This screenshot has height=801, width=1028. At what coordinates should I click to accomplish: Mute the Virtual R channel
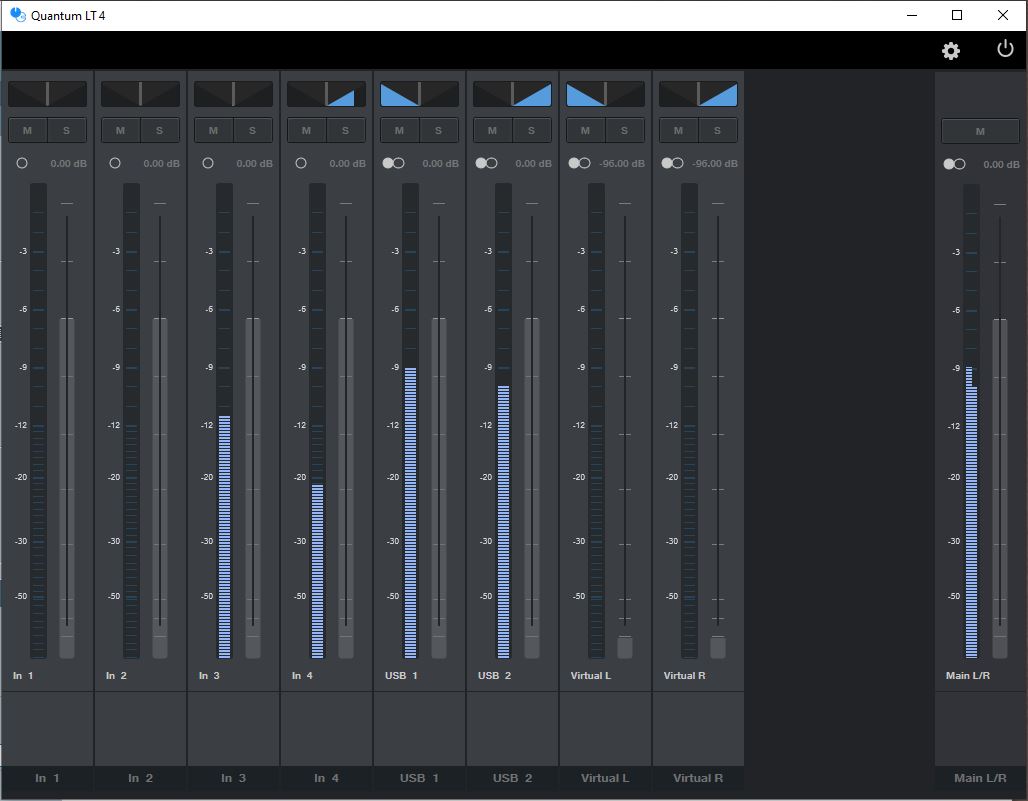click(679, 130)
